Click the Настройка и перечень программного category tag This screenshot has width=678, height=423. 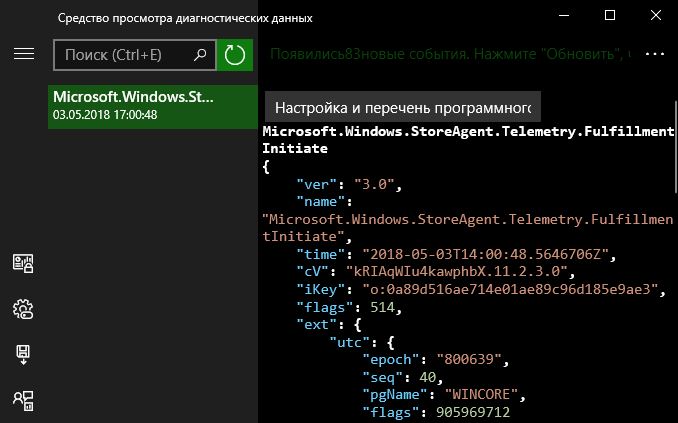pyautogui.click(x=403, y=107)
